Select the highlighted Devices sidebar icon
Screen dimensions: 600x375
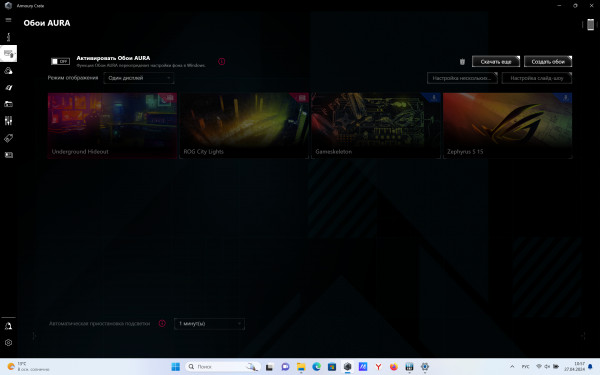coord(8,54)
